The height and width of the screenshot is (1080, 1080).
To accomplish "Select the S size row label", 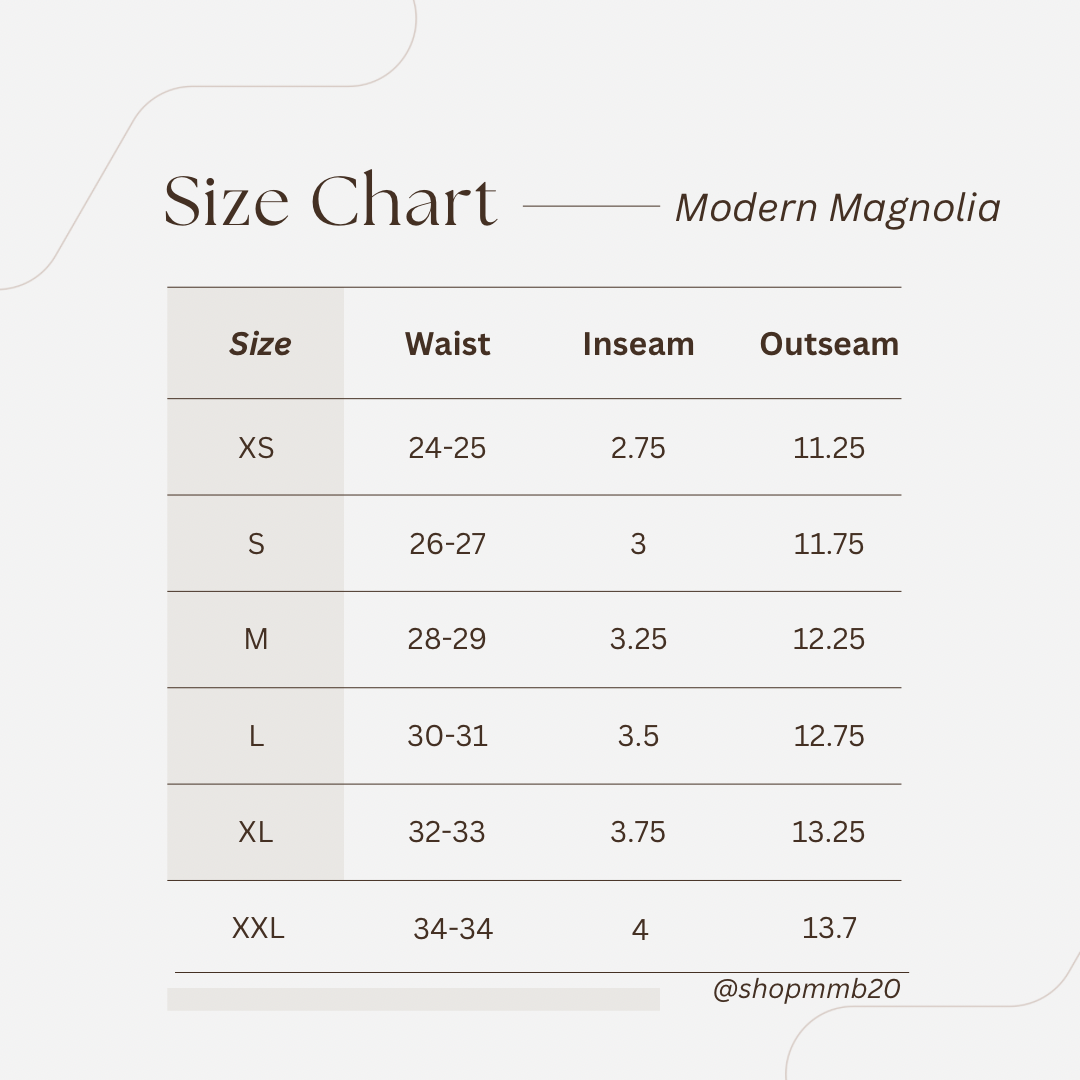I will (256, 544).
